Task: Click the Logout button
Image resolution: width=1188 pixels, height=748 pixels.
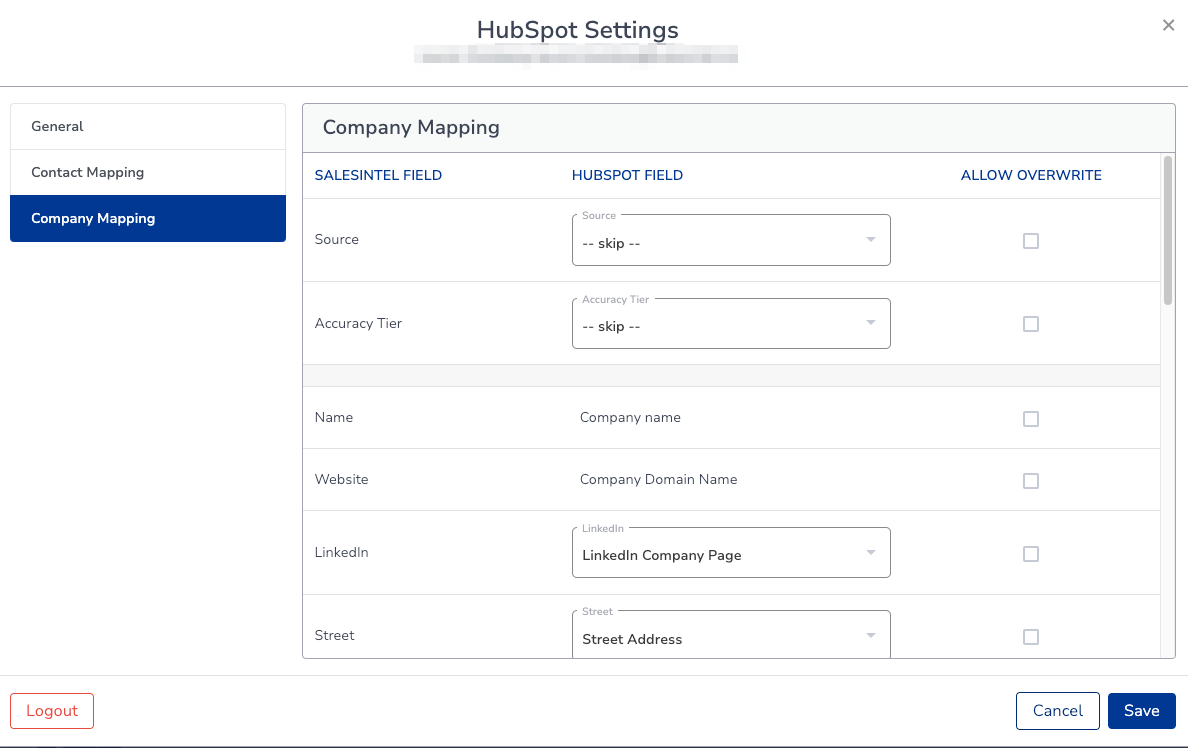Action: (52, 711)
